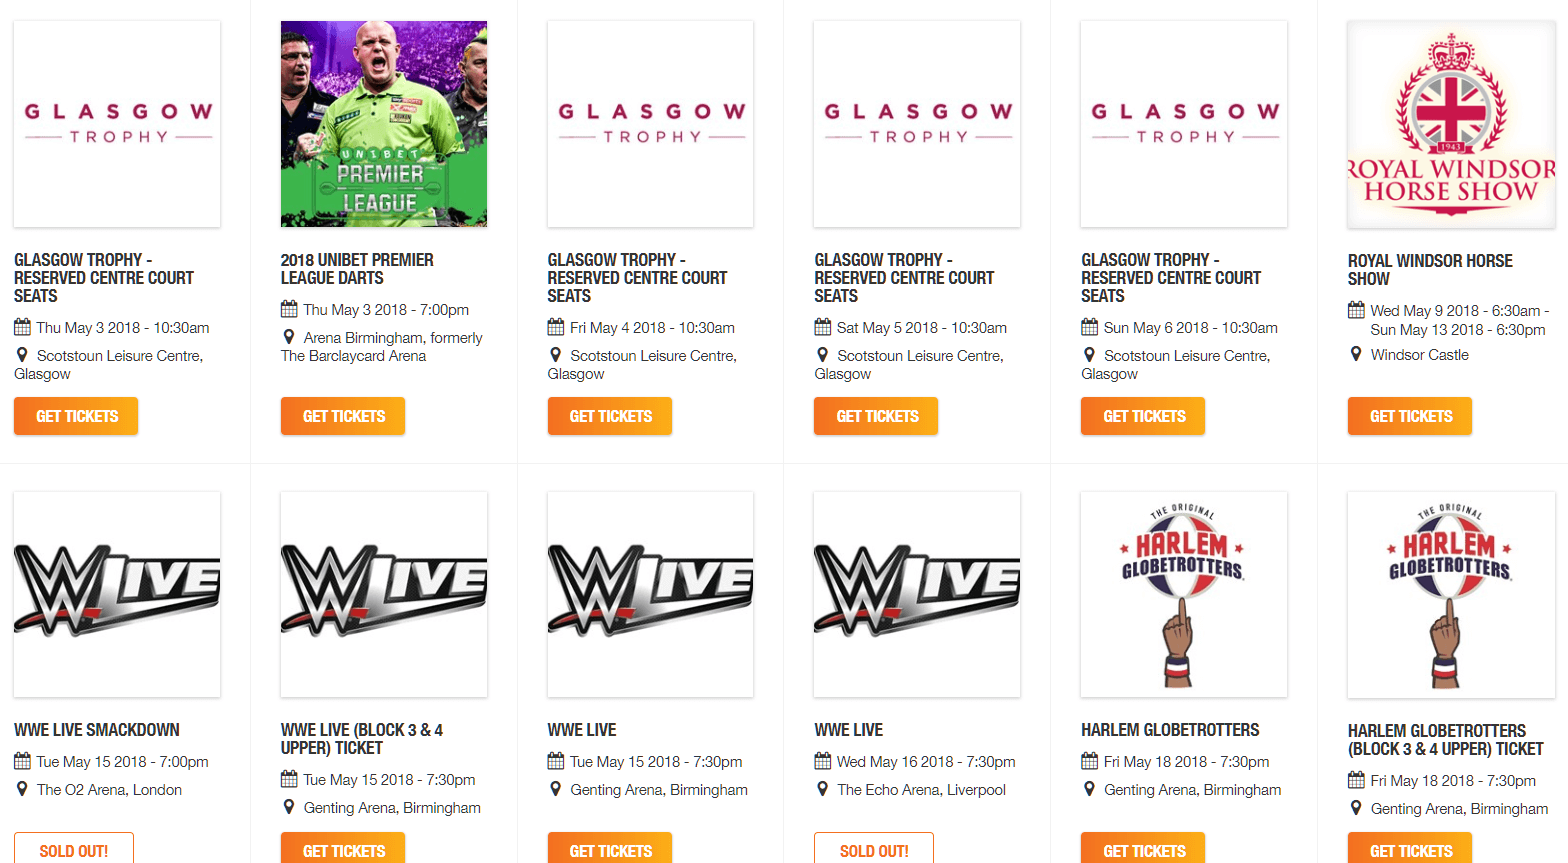Click Sold Out button under WWE Live Smackdown
Viewport: 1568px width, 863px height.
coord(74,850)
